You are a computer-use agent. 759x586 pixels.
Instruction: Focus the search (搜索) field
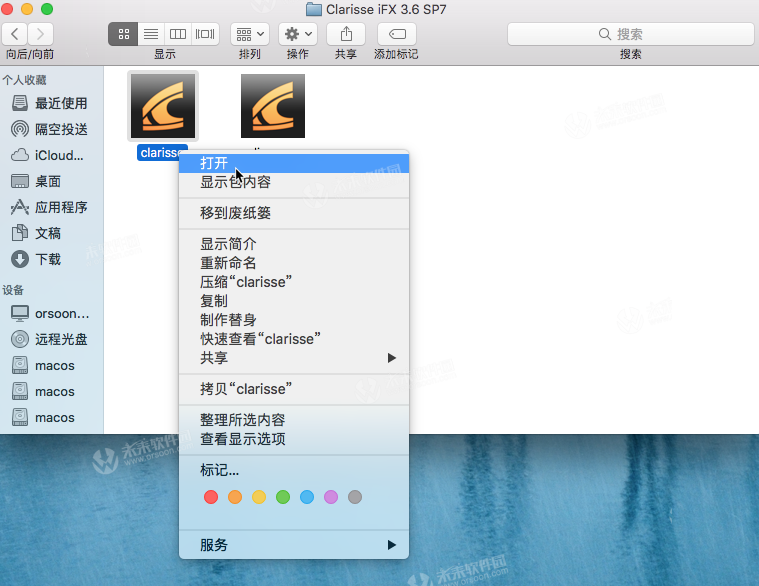(x=631, y=34)
